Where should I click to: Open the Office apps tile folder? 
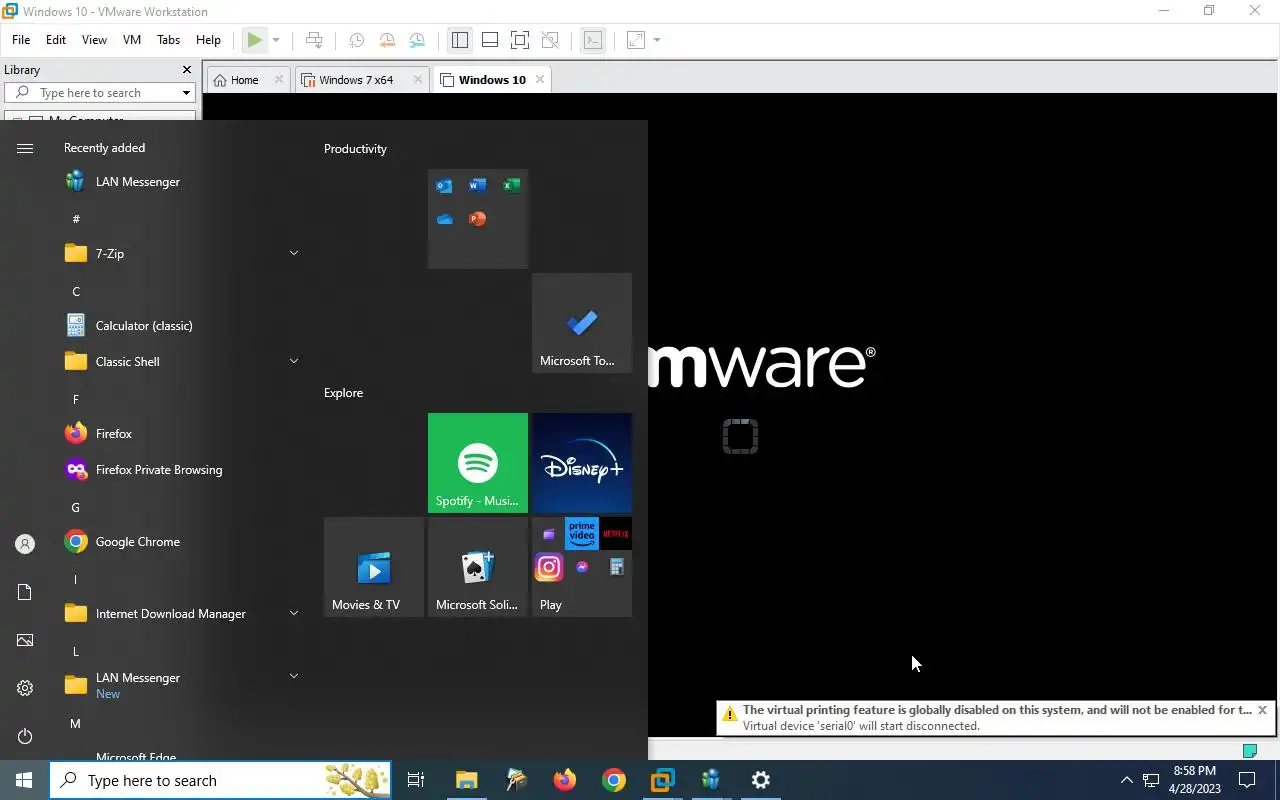tap(478, 219)
